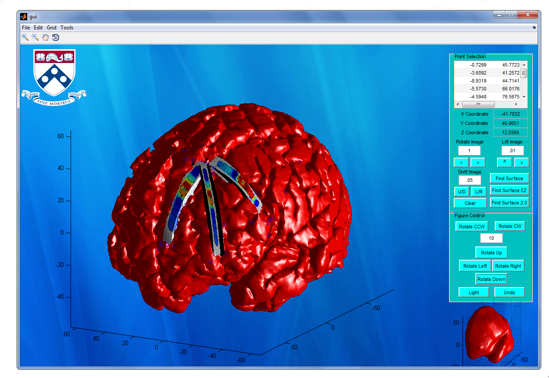Click point list scroll-up arrow
Screen dimensions: 549x378
pos(524,65)
